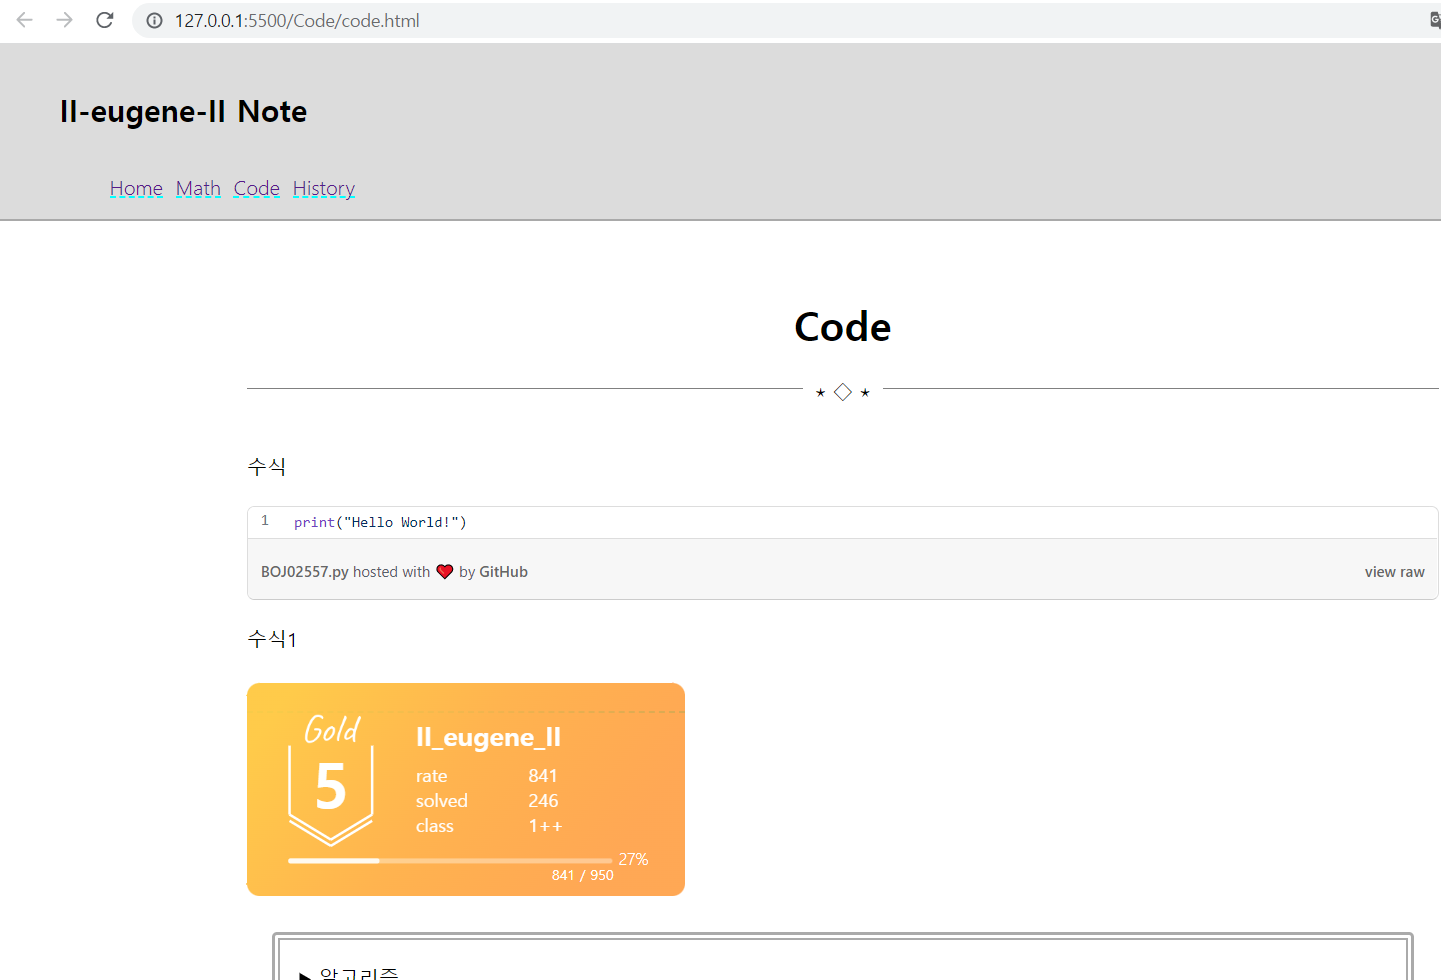Click the 27% progress label
1441x980 pixels.
pos(633,859)
